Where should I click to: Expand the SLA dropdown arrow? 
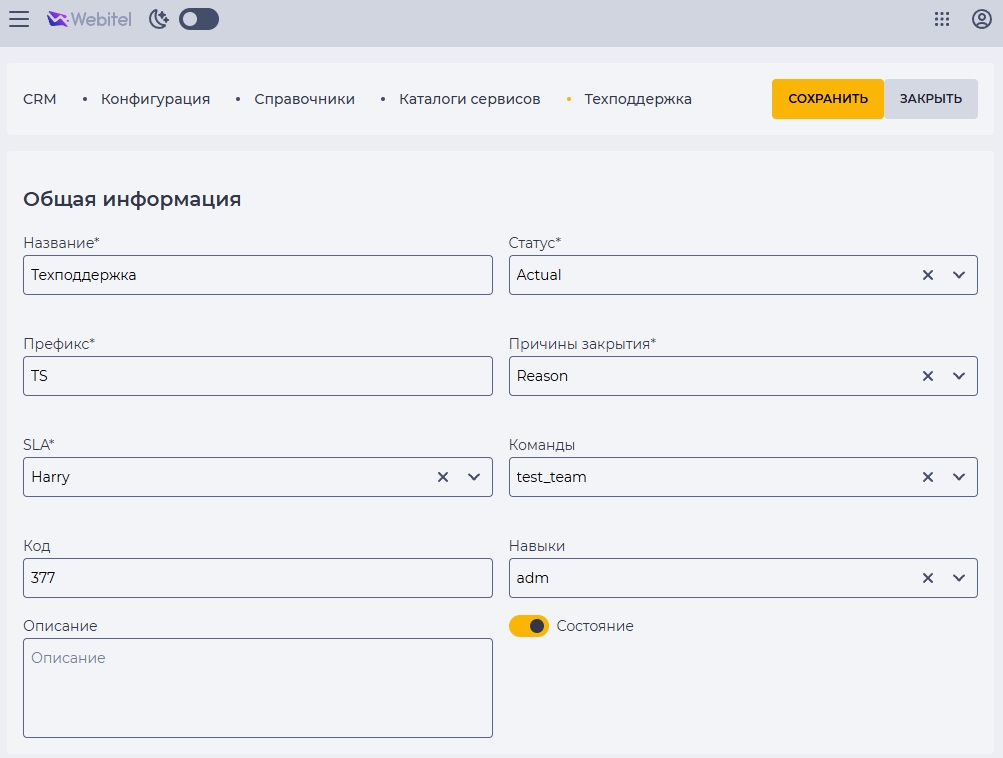[x=474, y=477]
